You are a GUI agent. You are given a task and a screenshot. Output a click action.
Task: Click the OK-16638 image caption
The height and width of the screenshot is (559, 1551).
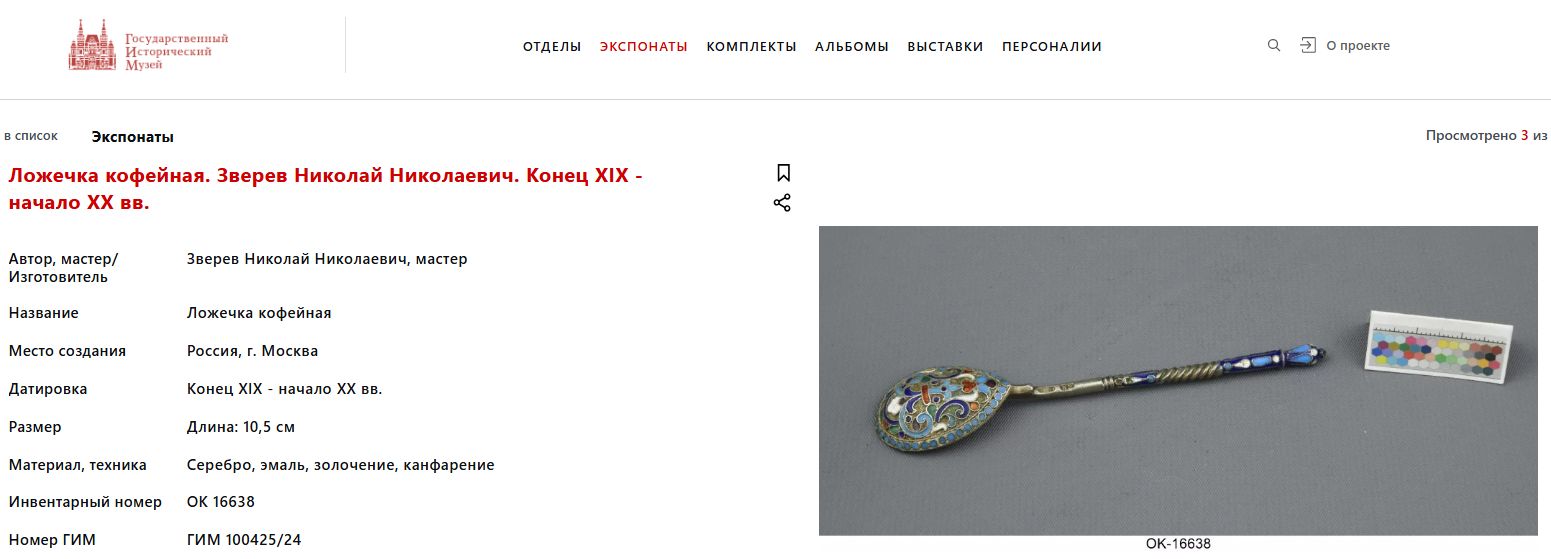click(1178, 544)
